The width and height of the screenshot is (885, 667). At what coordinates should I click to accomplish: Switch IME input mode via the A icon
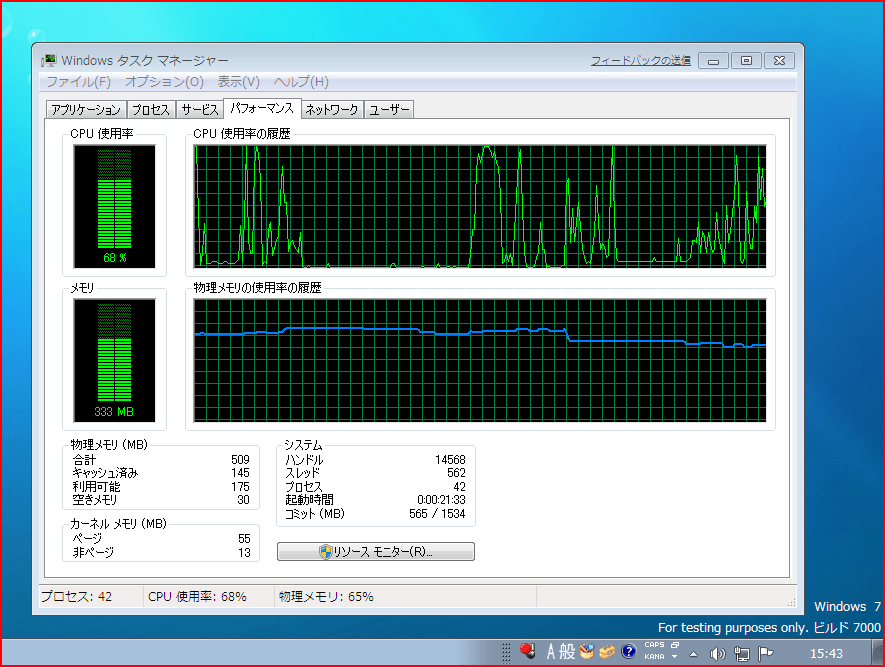551,652
